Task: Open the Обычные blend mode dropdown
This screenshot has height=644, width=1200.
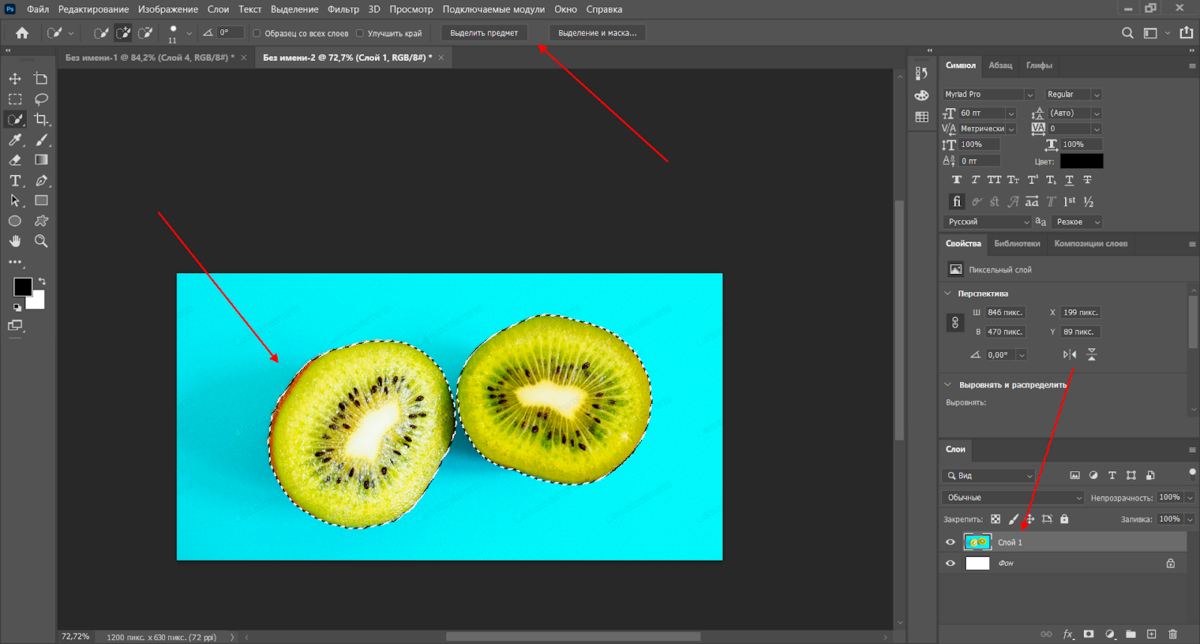Action: pyautogui.click(x=1013, y=497)
